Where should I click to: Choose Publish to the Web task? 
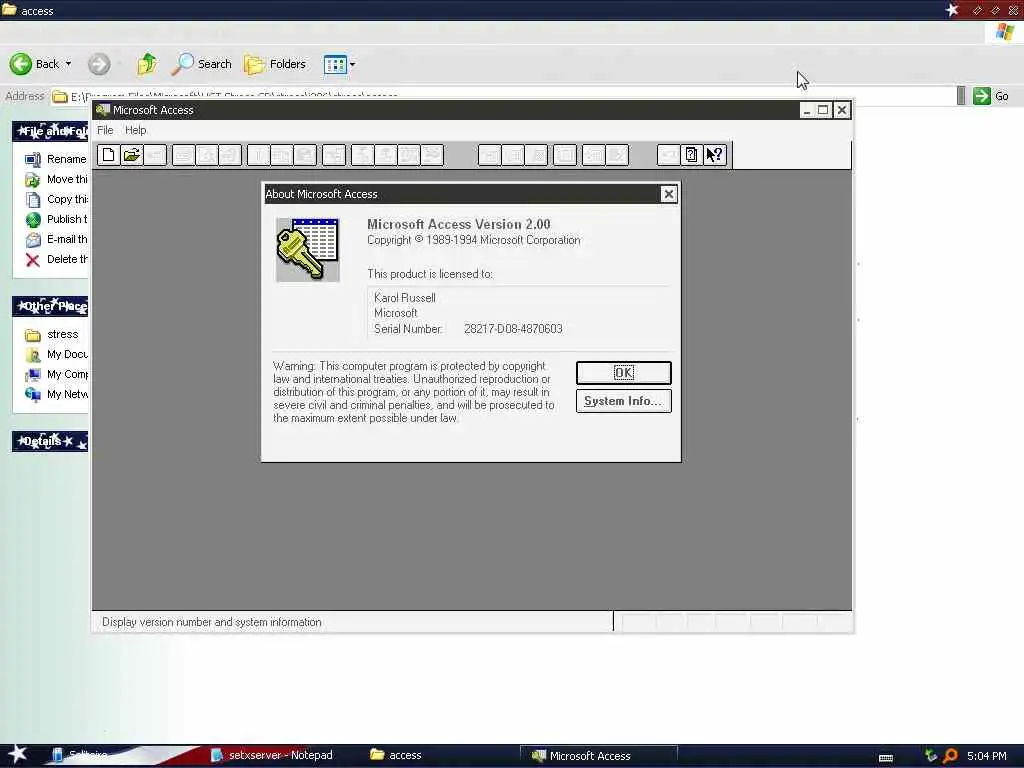click(x=56, y=219)
